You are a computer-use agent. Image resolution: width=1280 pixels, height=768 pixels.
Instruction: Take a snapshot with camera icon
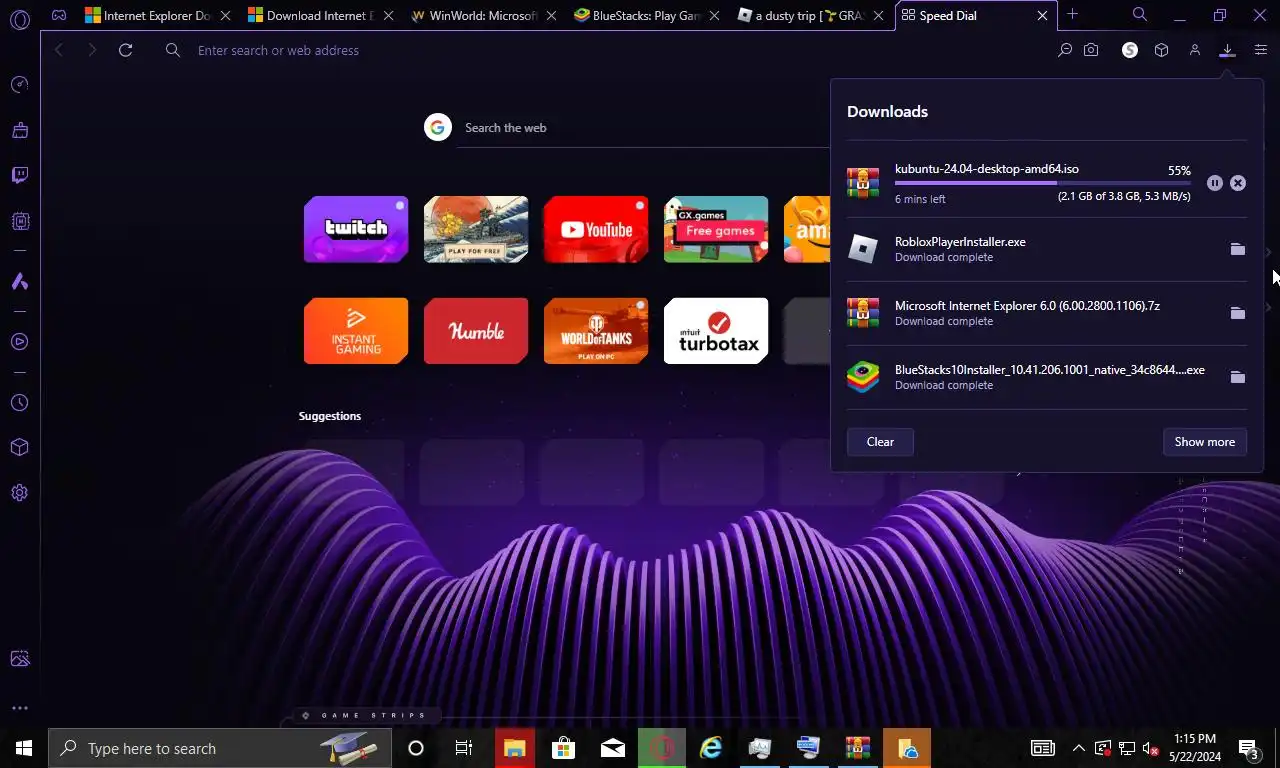(x=1091, y=50)
